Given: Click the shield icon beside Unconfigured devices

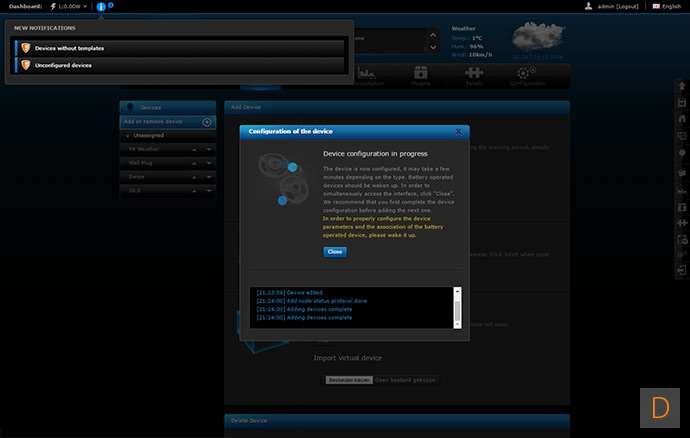Looking at the screenshot, I should point(26,65).
